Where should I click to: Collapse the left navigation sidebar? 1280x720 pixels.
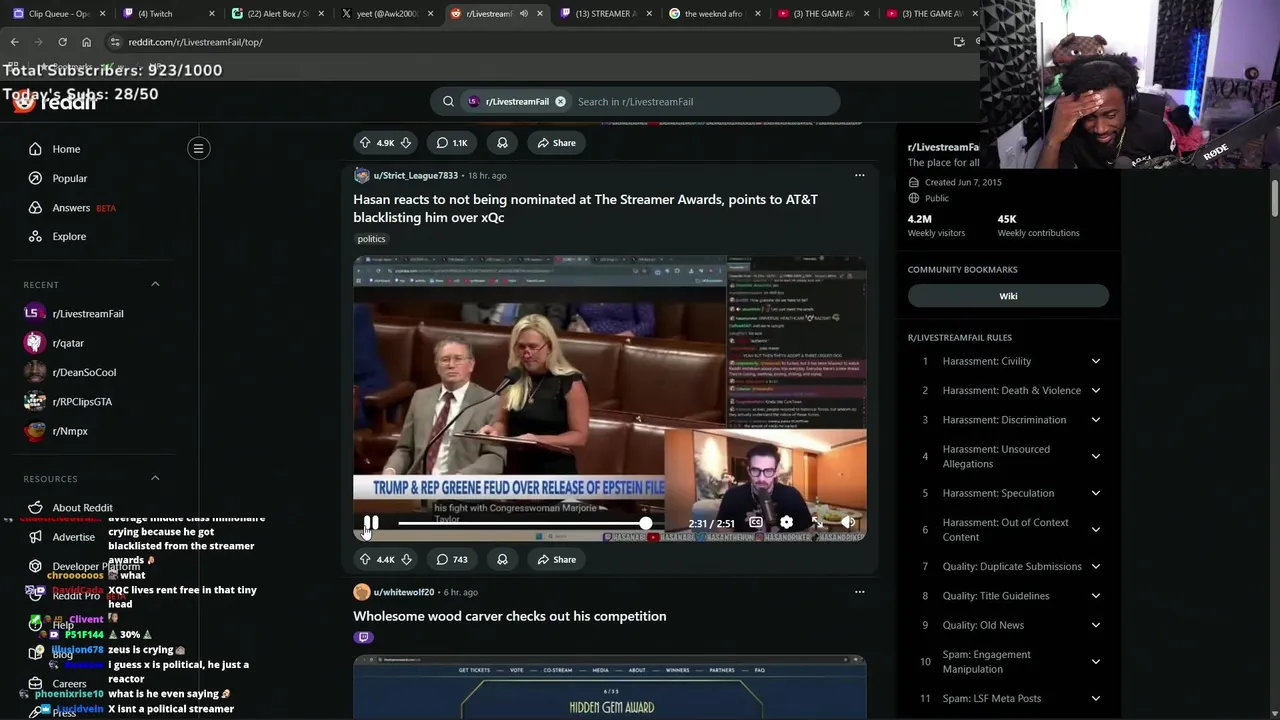(x=198, y=148)
